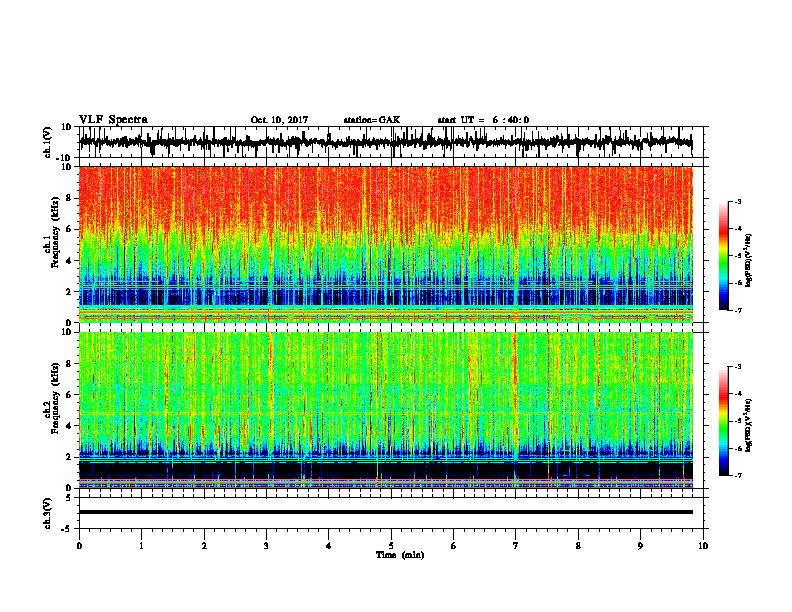The image size is (792, 612).
Task: Click the "VLF Spectra" plot title
Action: click(113, 120)
